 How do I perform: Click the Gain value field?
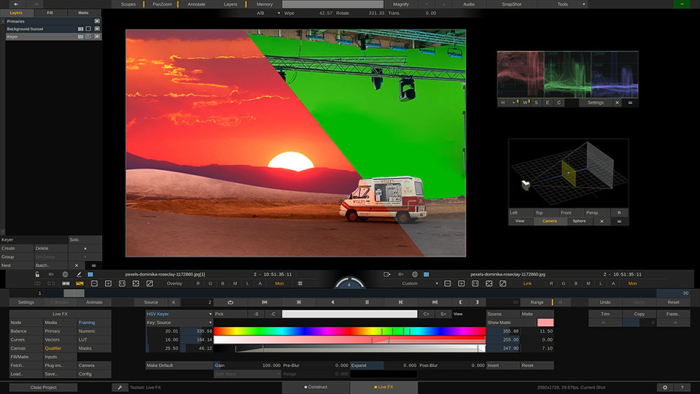click(x=247, y=365)
